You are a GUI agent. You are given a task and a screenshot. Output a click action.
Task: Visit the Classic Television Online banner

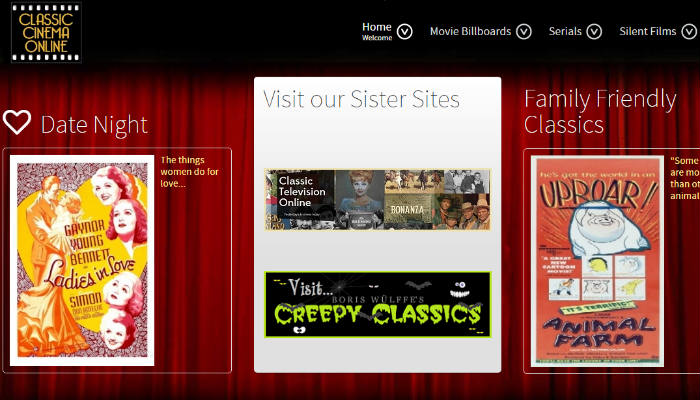377,199
